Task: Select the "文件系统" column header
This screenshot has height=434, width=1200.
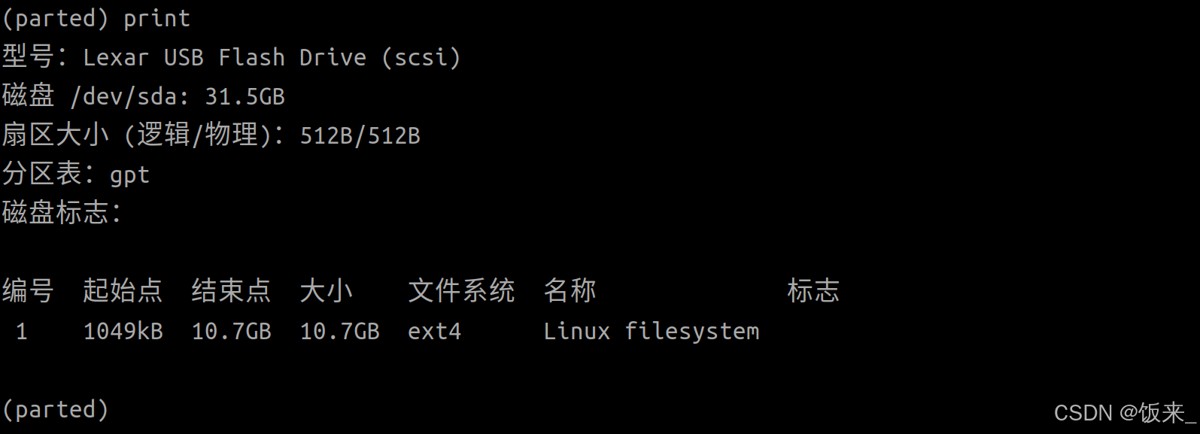Action: click(x=461, y=291)
